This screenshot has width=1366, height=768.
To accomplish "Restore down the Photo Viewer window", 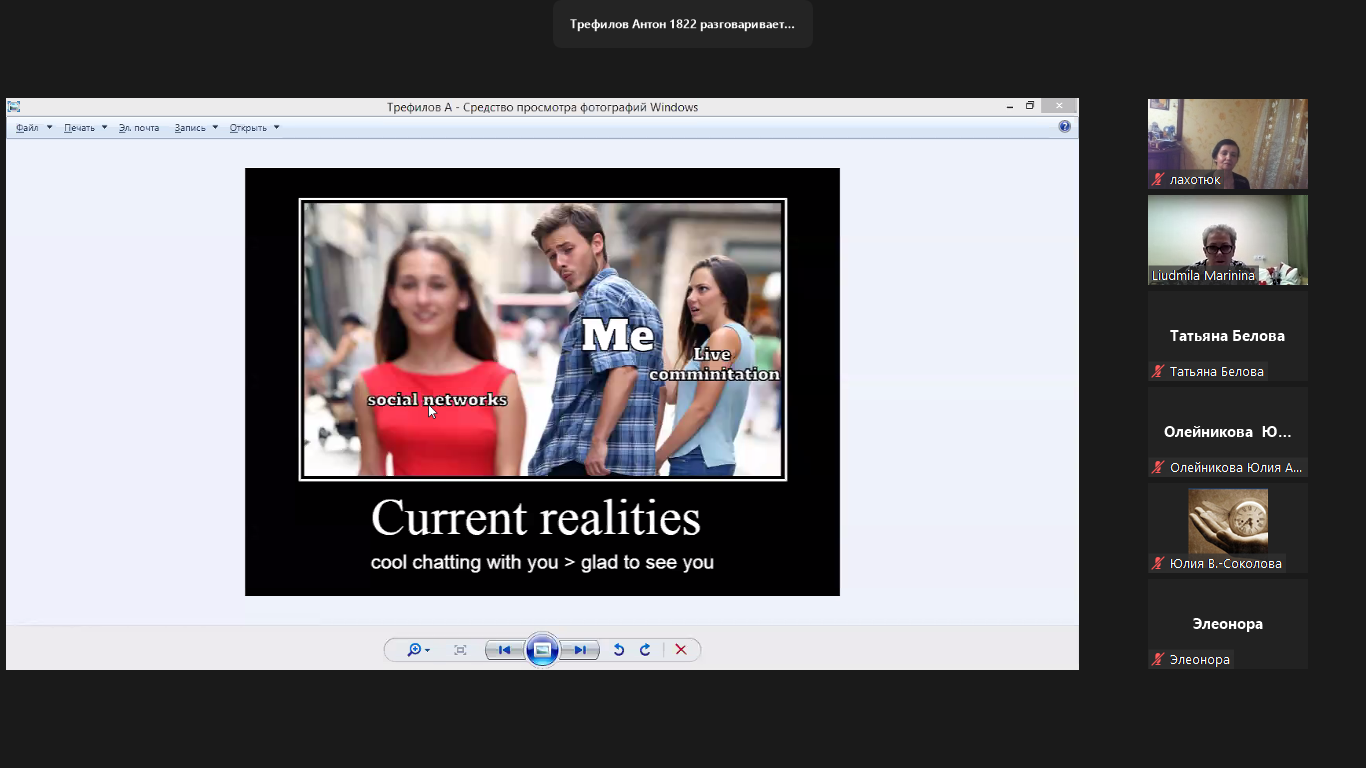I will (x=1030, y=106).
